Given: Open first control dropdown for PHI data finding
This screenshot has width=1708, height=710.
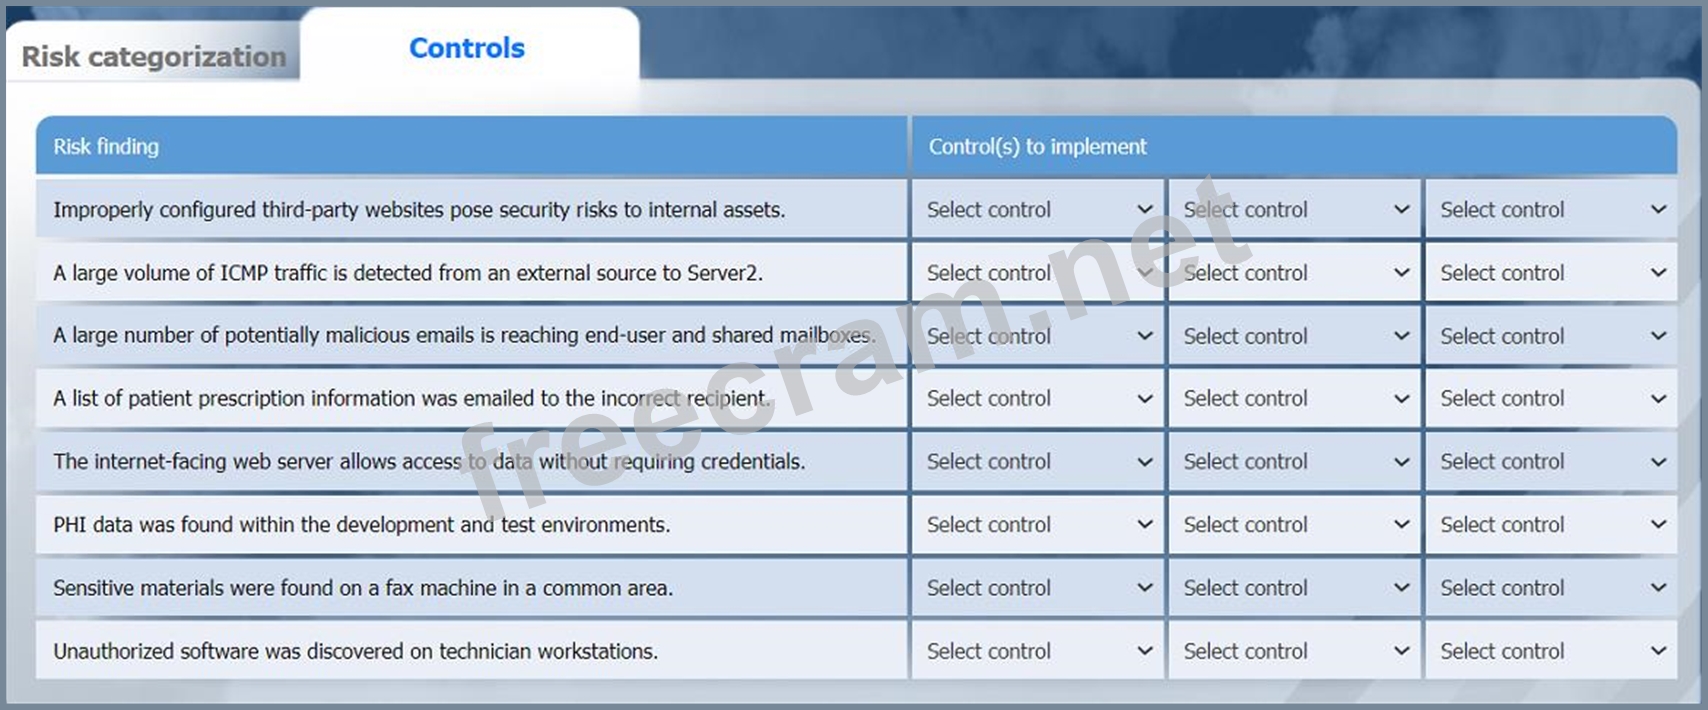Looking at the screenshot, I should [x=1038, y=525].
